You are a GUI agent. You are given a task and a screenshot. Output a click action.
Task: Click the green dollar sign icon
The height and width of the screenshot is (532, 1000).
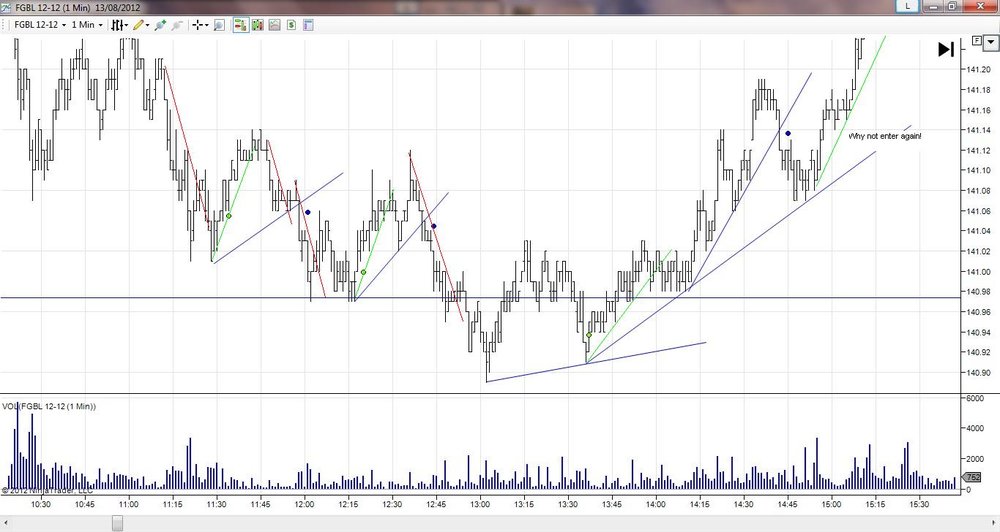click(x=291, y=25)
